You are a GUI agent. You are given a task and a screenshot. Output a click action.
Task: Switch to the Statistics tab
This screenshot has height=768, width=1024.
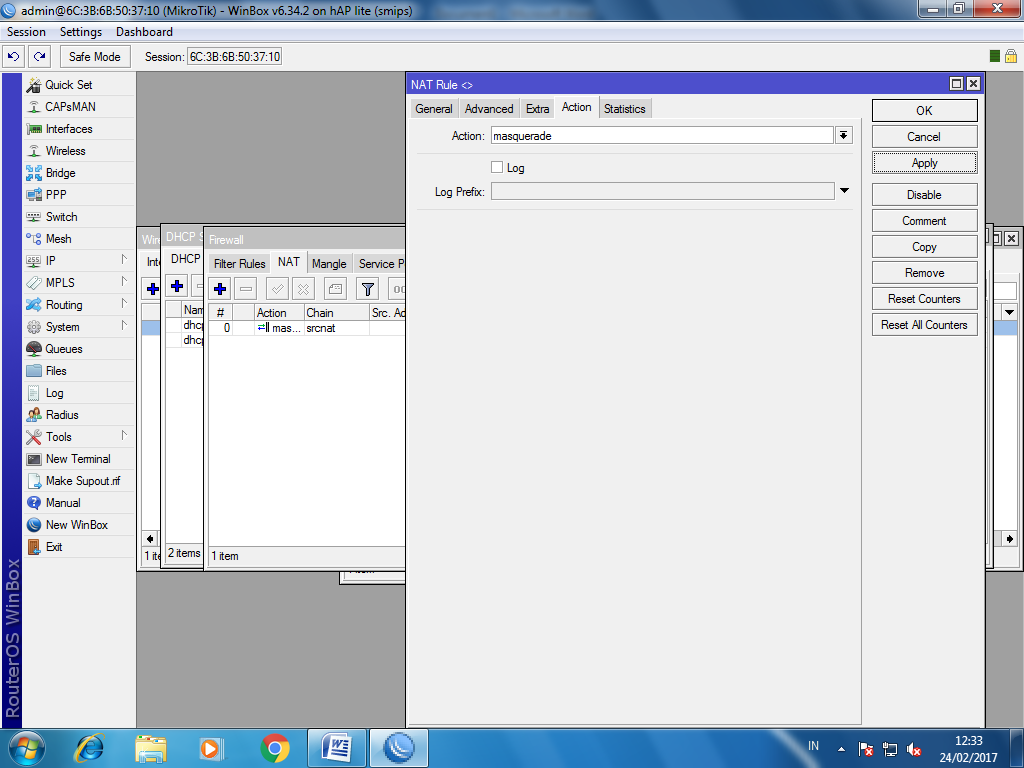(x=624, y=109)
